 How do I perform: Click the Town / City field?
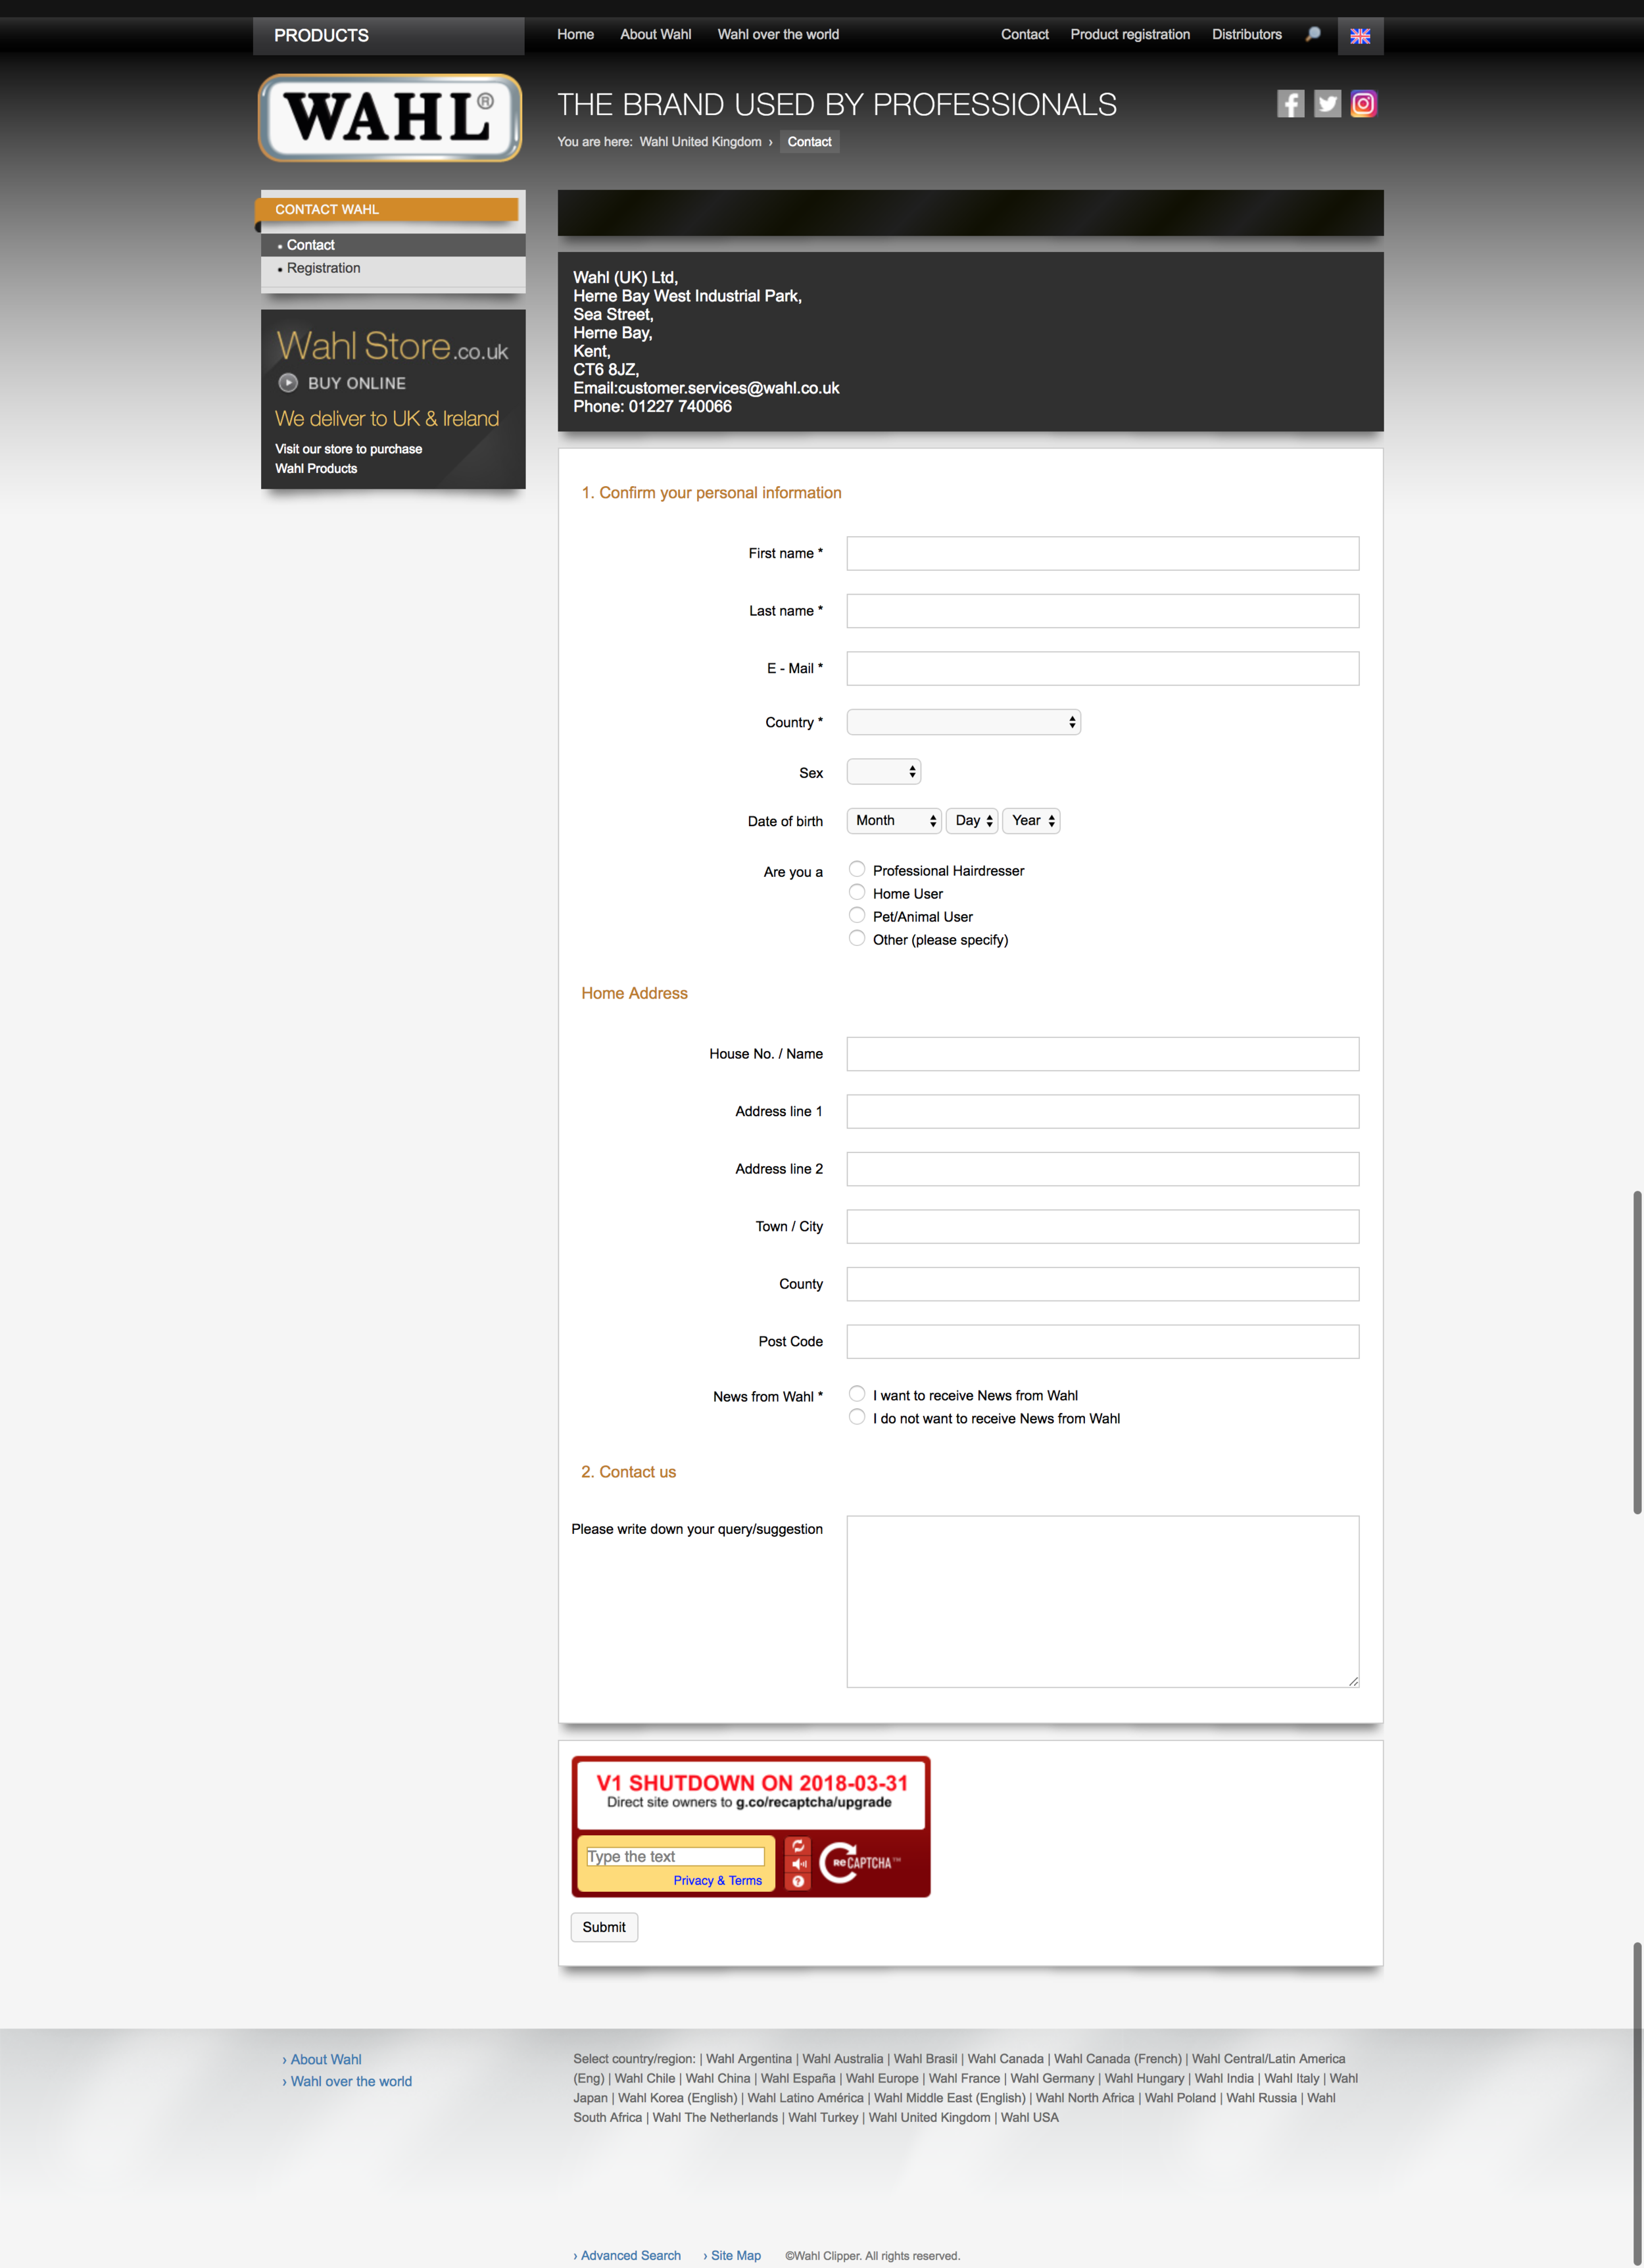(x=1103, y=1226)
